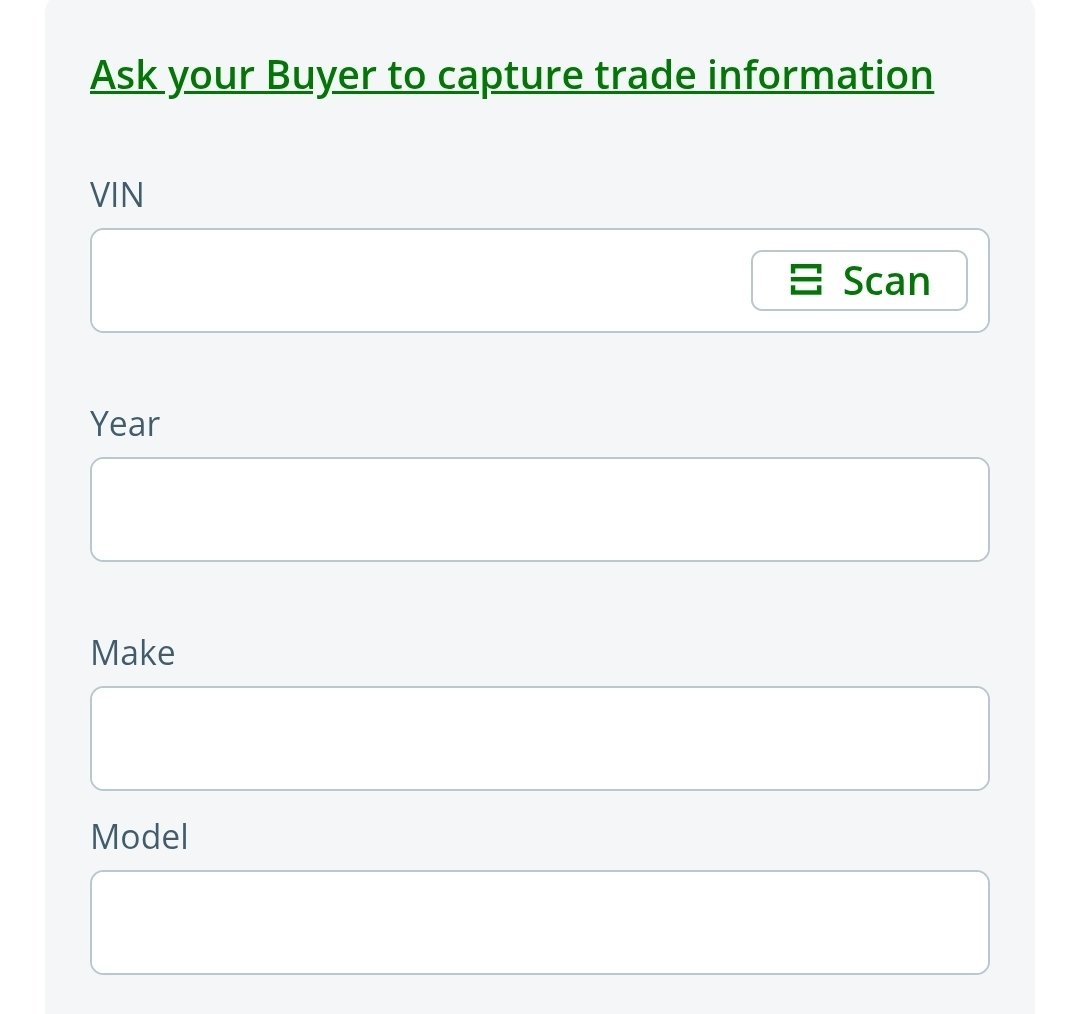This screenshot has height=1014, width=1080.
Task: Open the Ask your Buyer to capture trade information link
Action: click(x=511, y=75)
